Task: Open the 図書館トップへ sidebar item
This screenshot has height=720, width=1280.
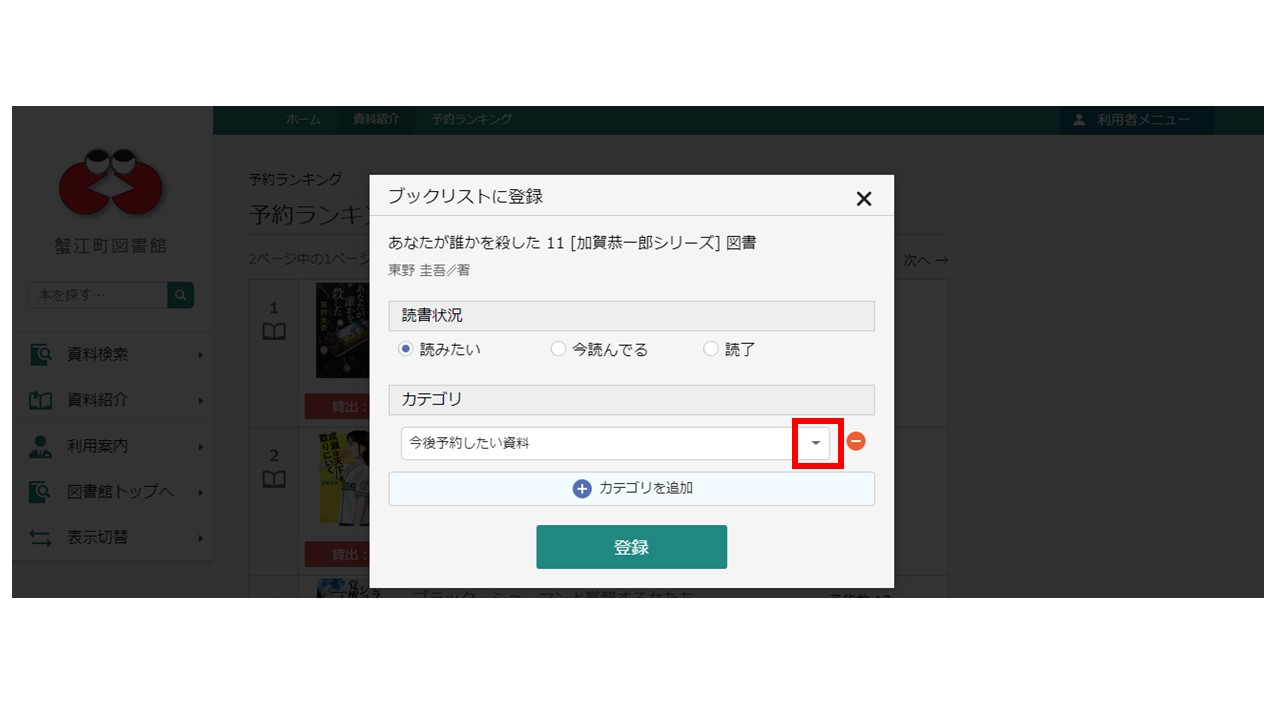Action: click(x=112, y=492)
